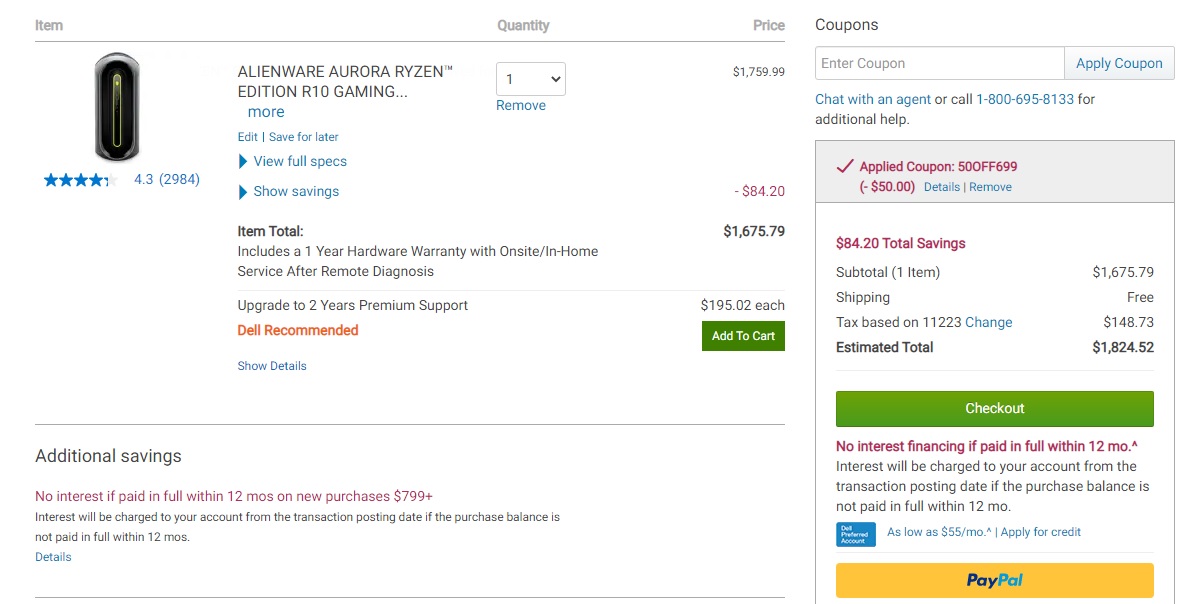Click the PayPal checkout button
1184x604 pixels.
coord(994,580)
